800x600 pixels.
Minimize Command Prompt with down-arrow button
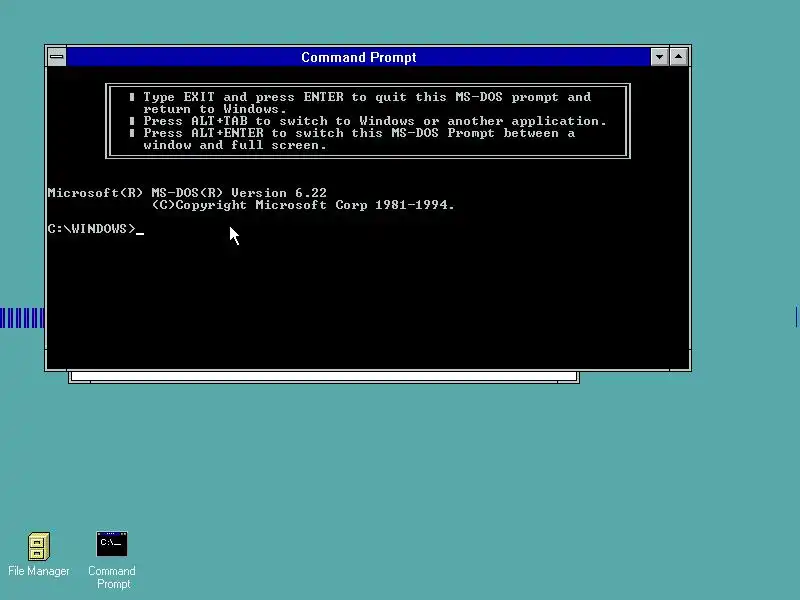coord(659,57)
